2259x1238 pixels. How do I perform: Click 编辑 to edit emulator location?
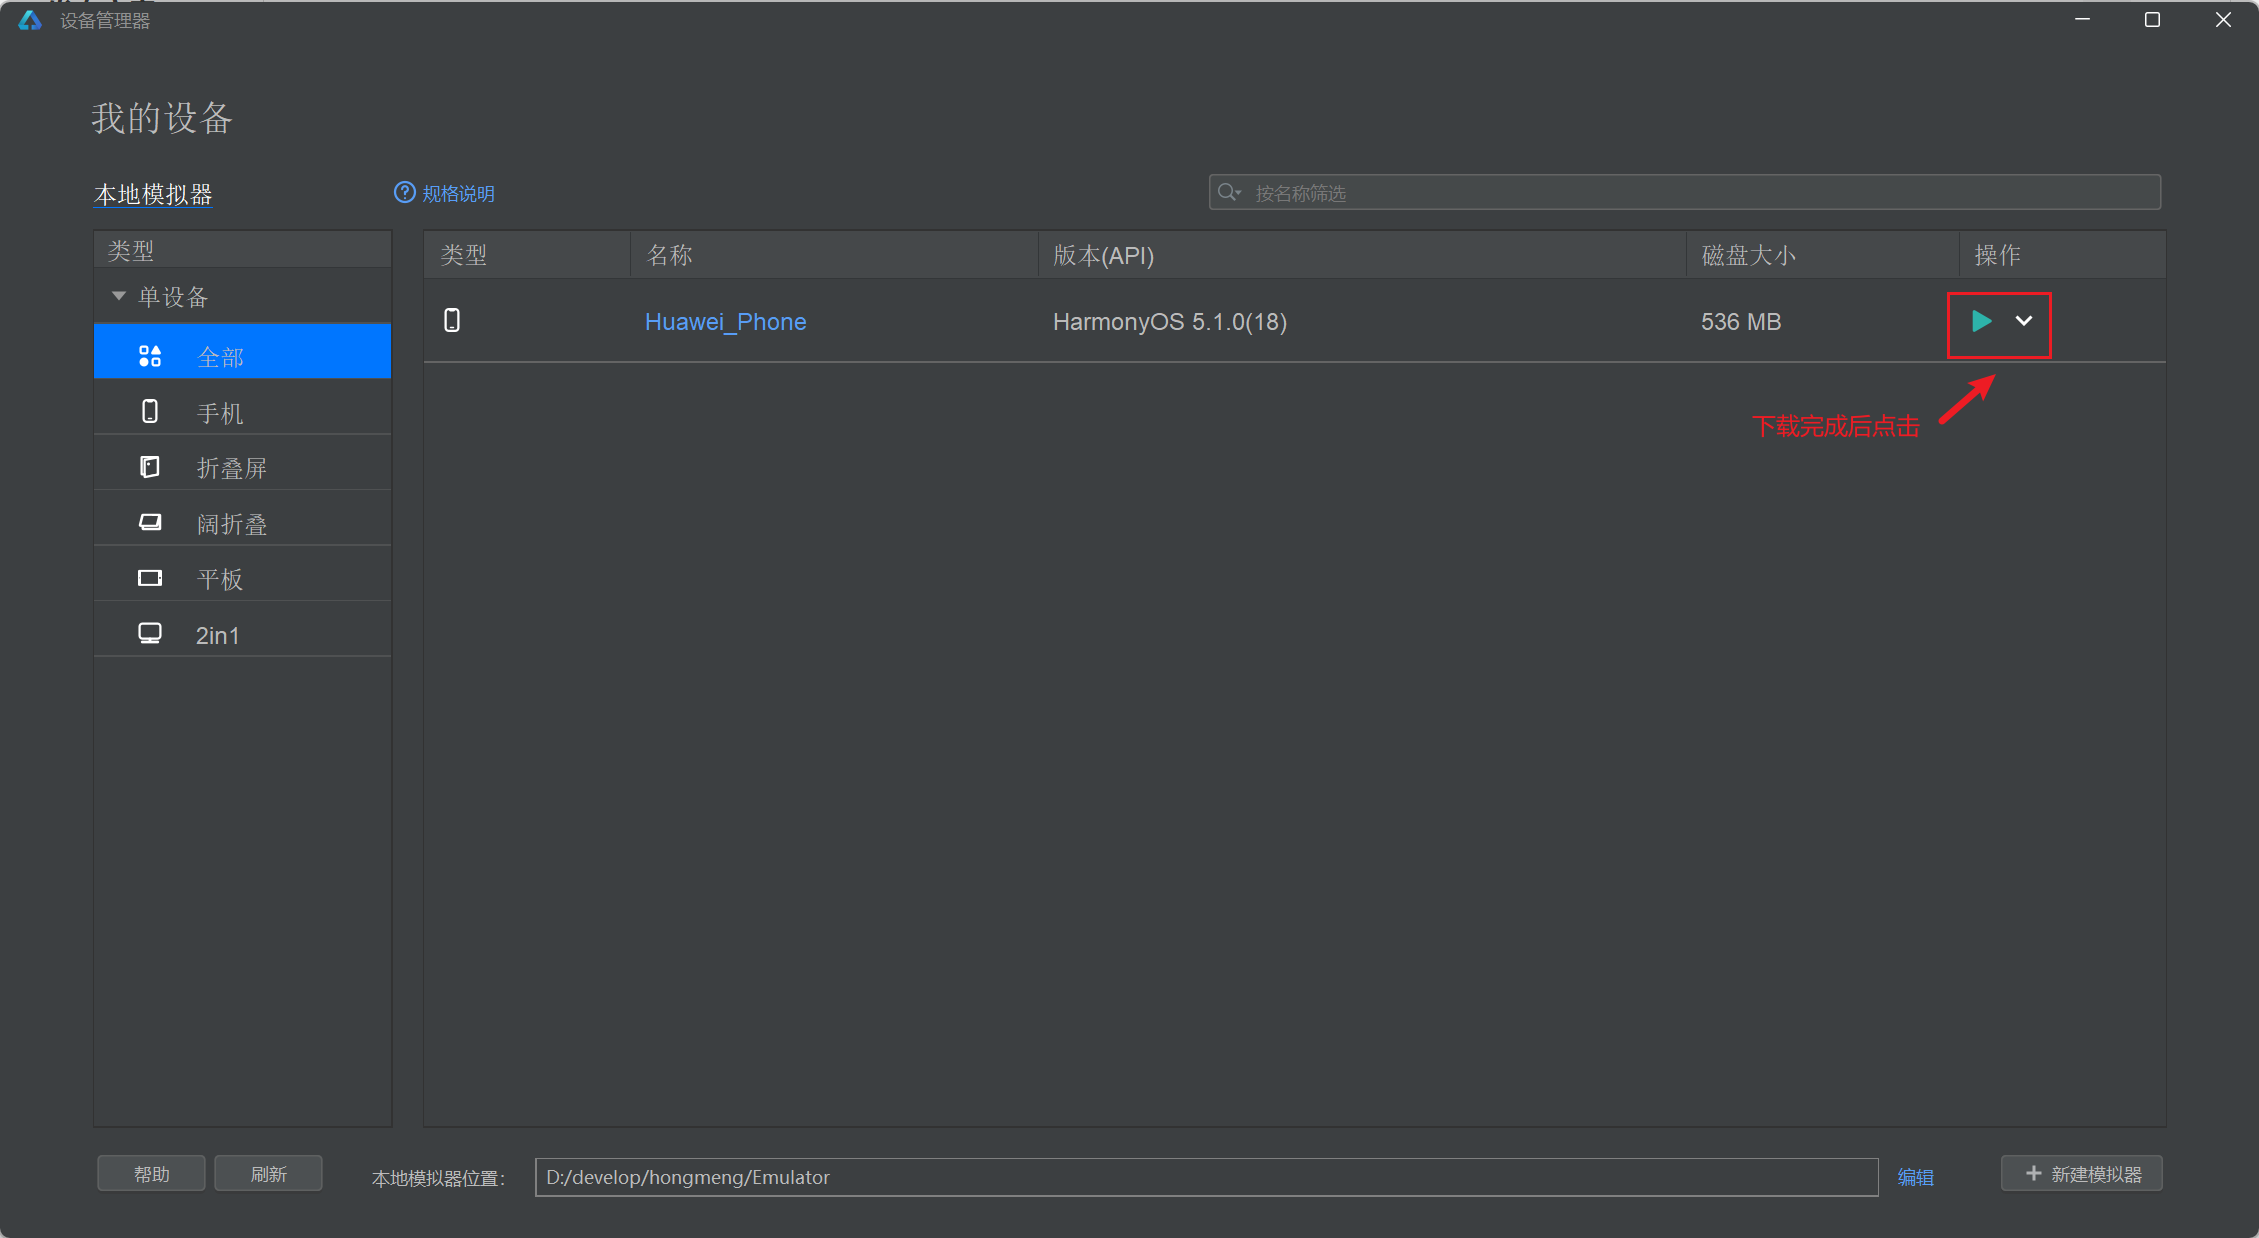click(1915, 1177)
